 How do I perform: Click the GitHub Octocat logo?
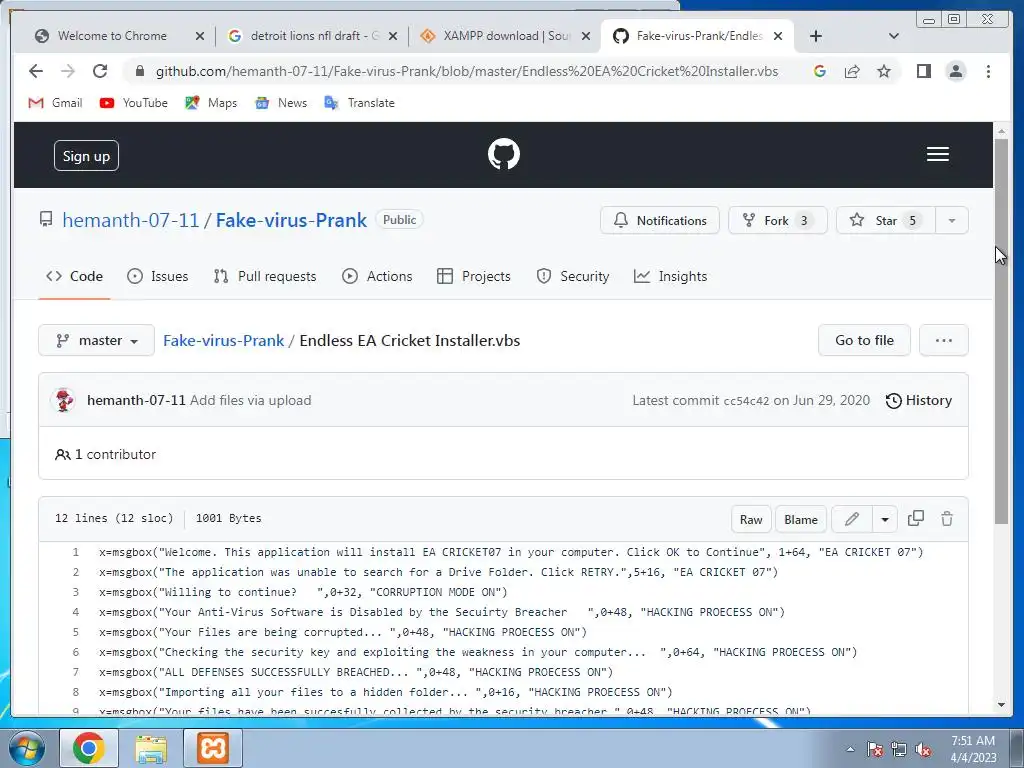504,154
